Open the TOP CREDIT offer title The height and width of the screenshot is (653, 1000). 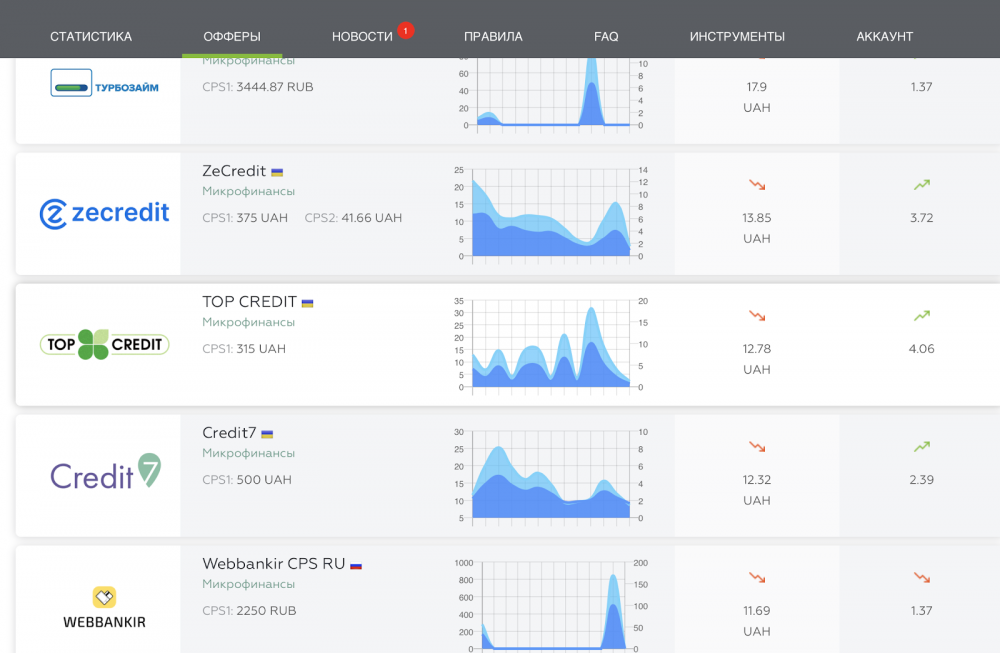[249, 302]
